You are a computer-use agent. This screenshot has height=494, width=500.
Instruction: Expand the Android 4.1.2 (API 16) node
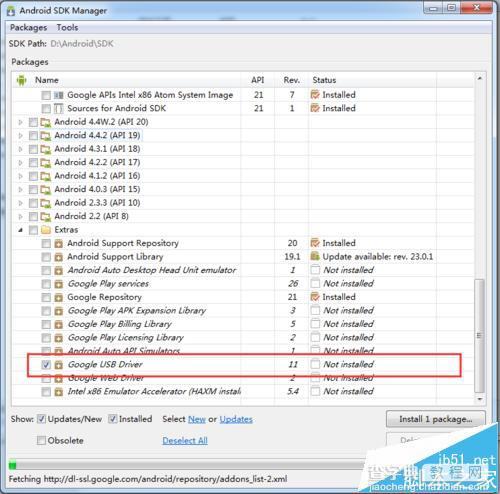[20, 176]
